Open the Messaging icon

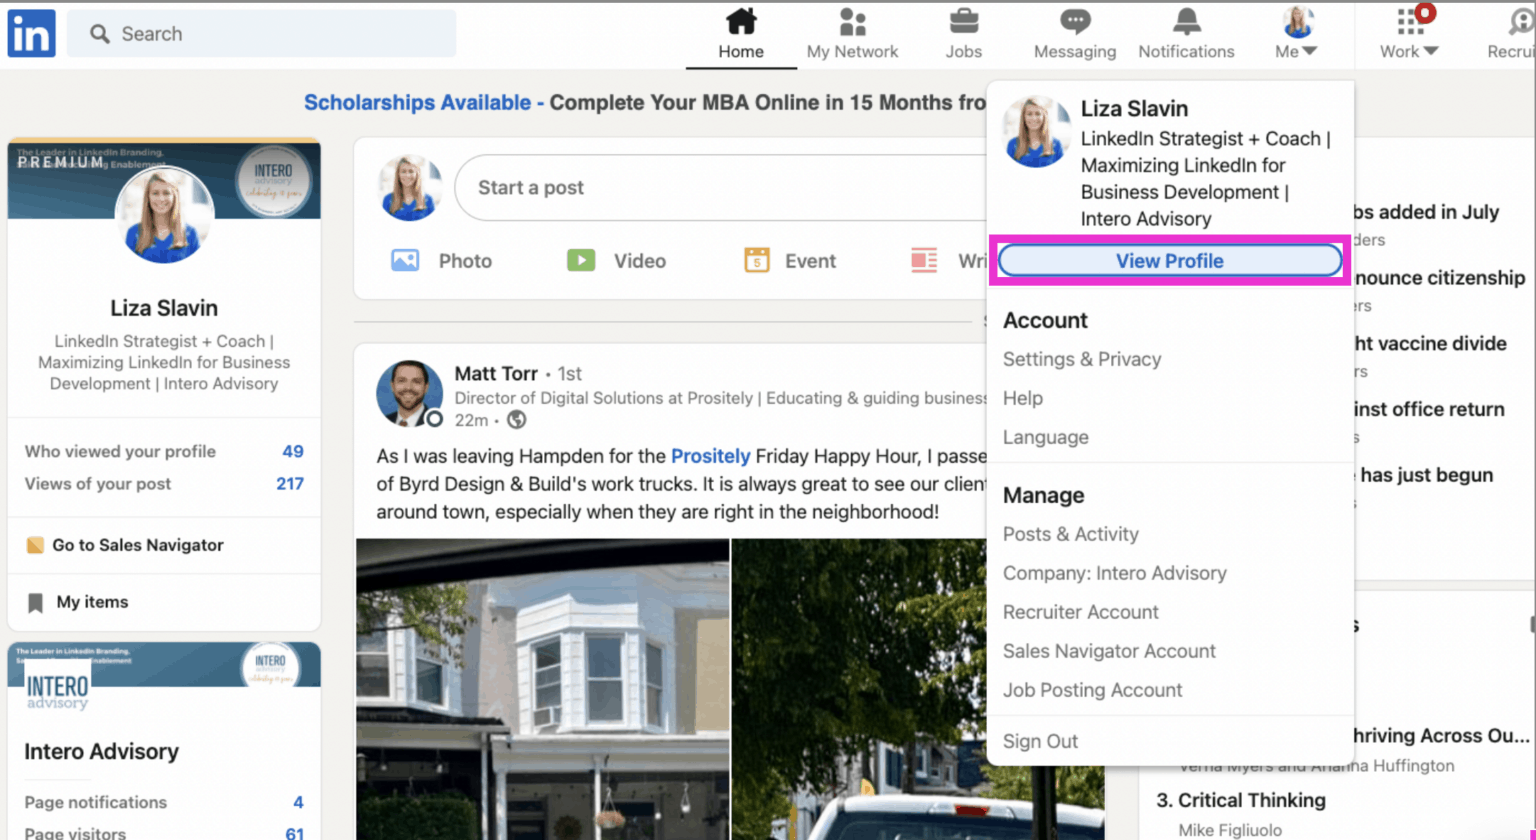pyautogui.click(x=1074, y=22)
